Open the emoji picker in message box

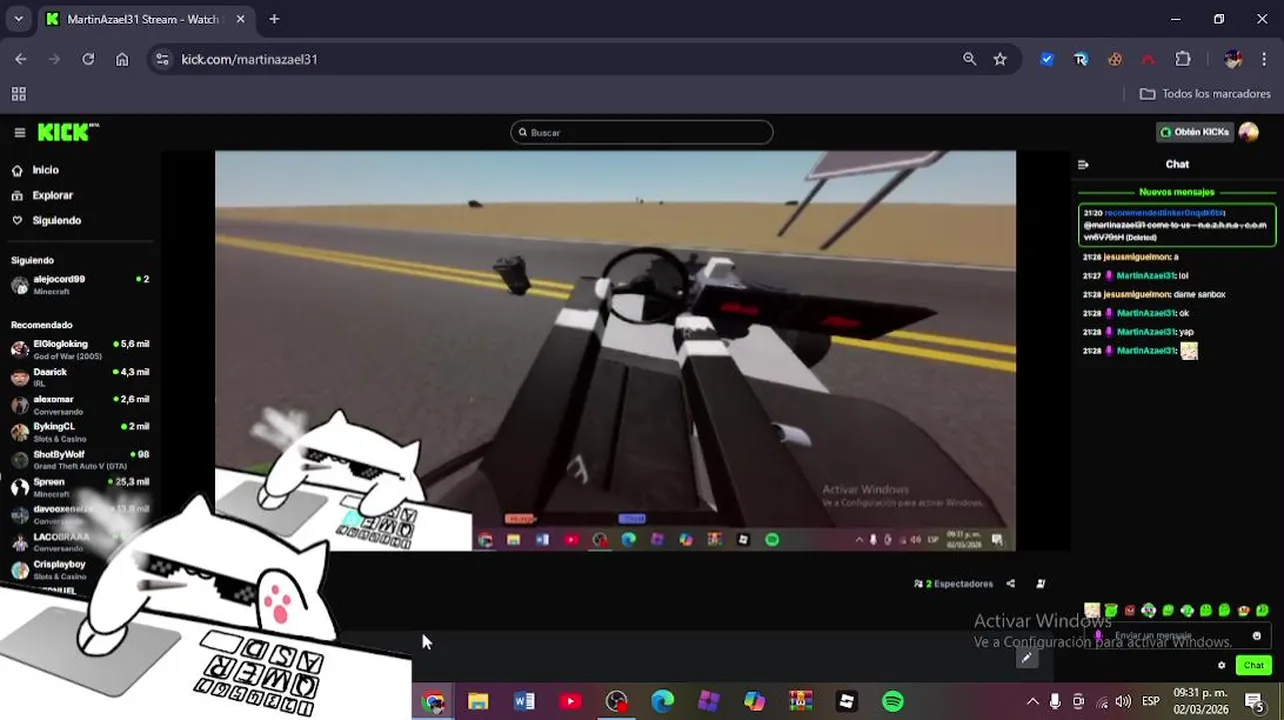(1257, 636)
